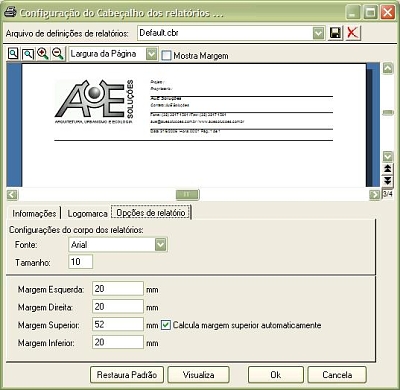Click the preview scroll down arrow
This screenshot has width=400, height=390.
[x=387, y=156]
